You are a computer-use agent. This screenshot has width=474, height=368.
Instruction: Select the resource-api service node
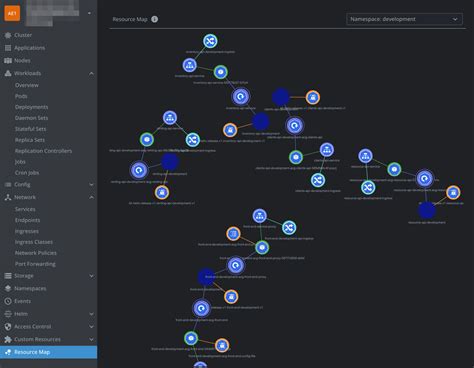(x=365, y=156)
